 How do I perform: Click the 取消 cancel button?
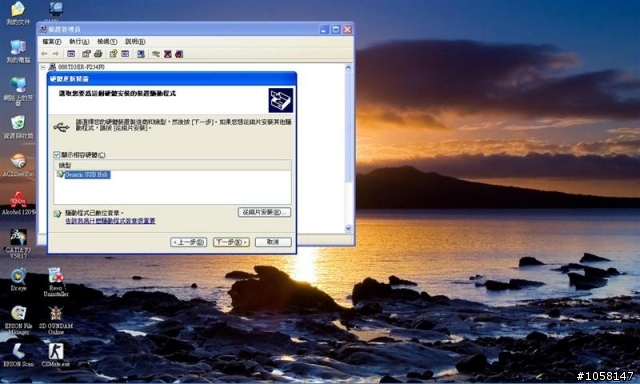click(x=273, y=242)
